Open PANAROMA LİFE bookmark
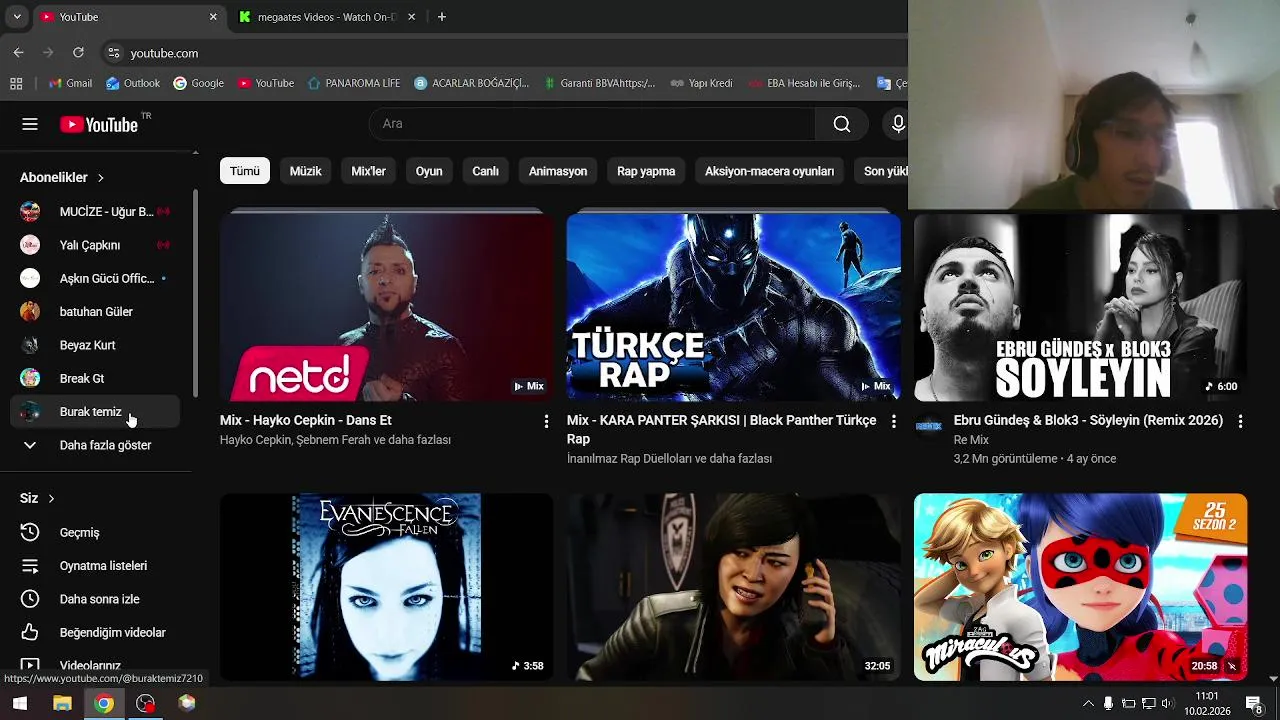The height and width of the screenshot is (720, 1280). click(x=354, y=83)
